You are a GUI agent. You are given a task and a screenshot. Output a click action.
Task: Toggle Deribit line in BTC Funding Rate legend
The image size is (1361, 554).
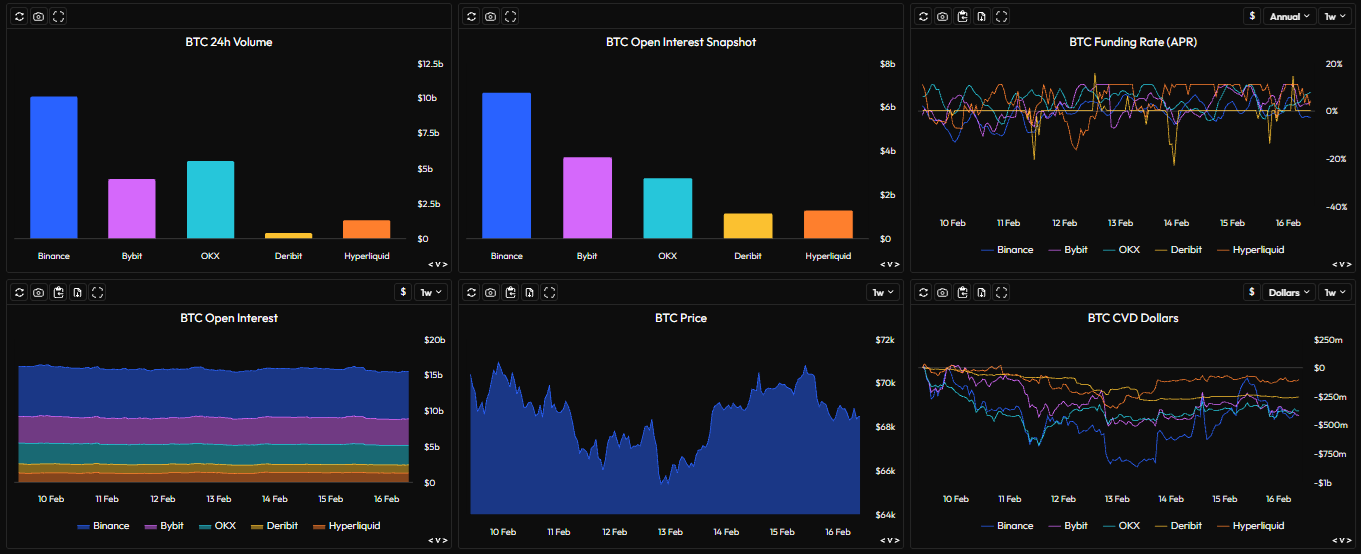point(1178,250)
